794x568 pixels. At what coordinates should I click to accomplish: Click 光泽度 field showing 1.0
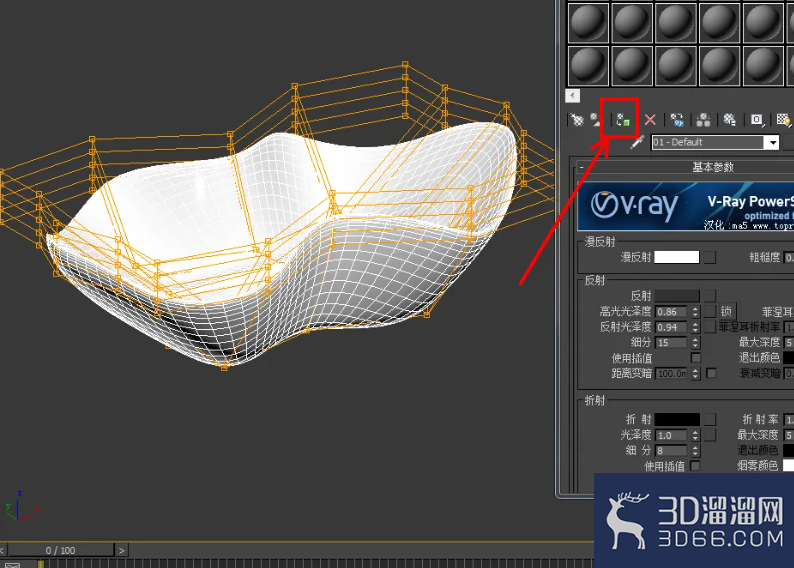pos(671,435)
